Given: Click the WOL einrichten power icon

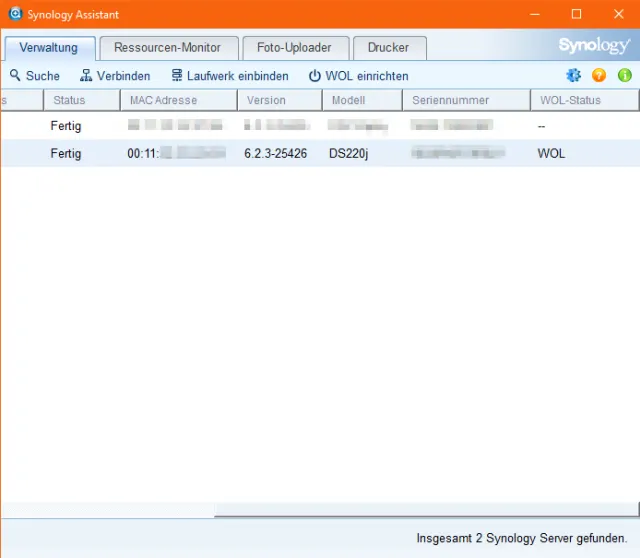Looking at the screenshot, I should [x=314, y=76].
